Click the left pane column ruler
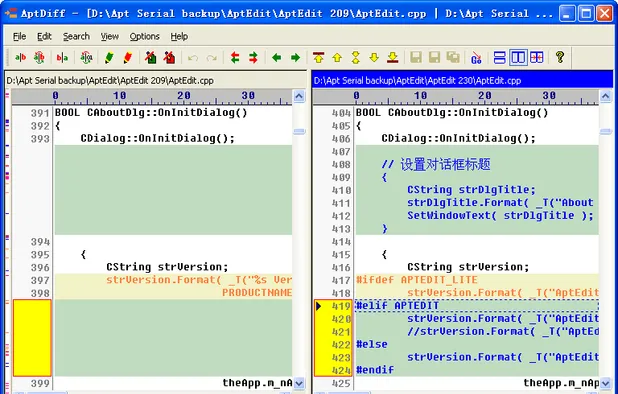 coord(152,97)
